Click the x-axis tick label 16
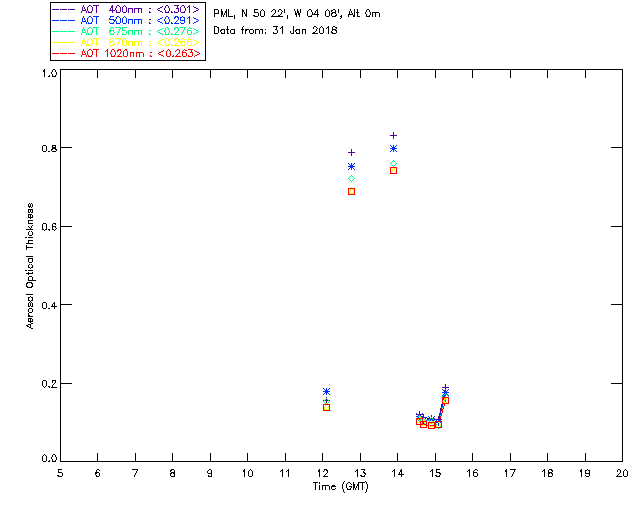This screenshot has height=512, width=640. pos(473,474)
